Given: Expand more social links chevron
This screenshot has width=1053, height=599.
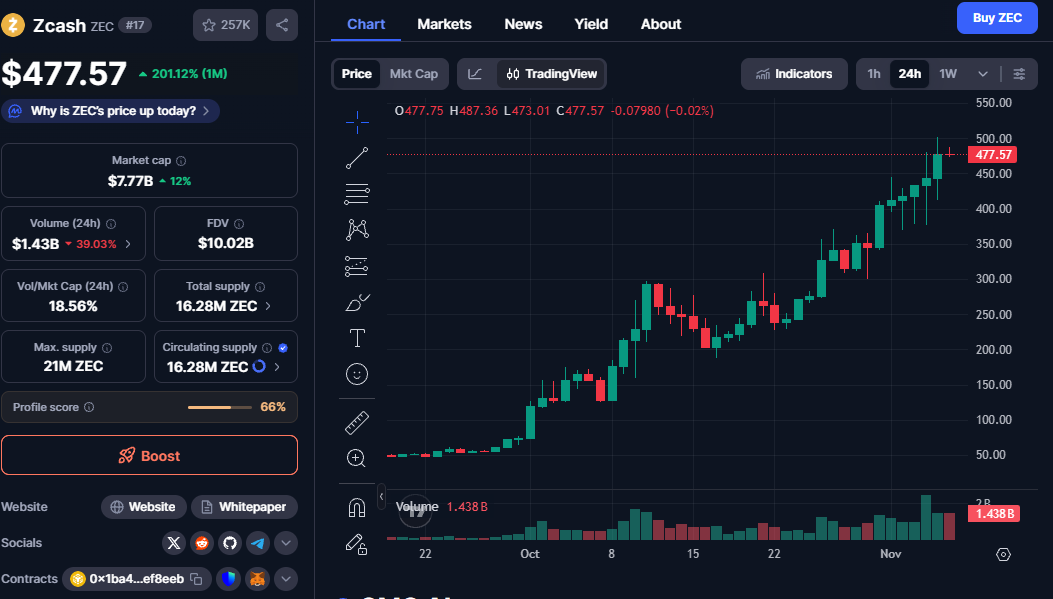Looking at the screenshot, I should (x=285, y=543).
